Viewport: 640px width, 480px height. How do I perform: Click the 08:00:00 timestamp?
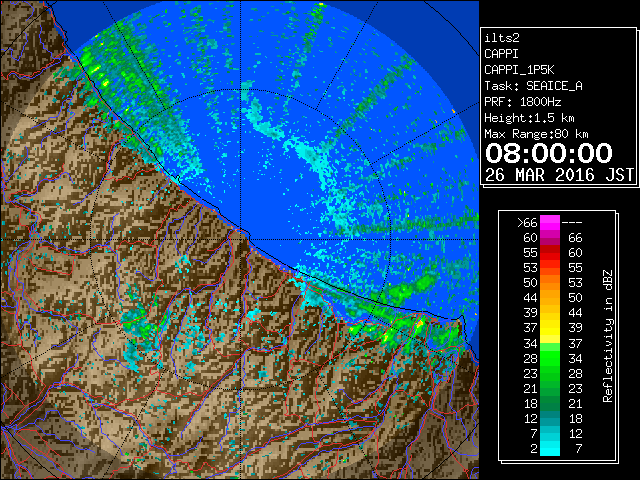pos(549,153)
